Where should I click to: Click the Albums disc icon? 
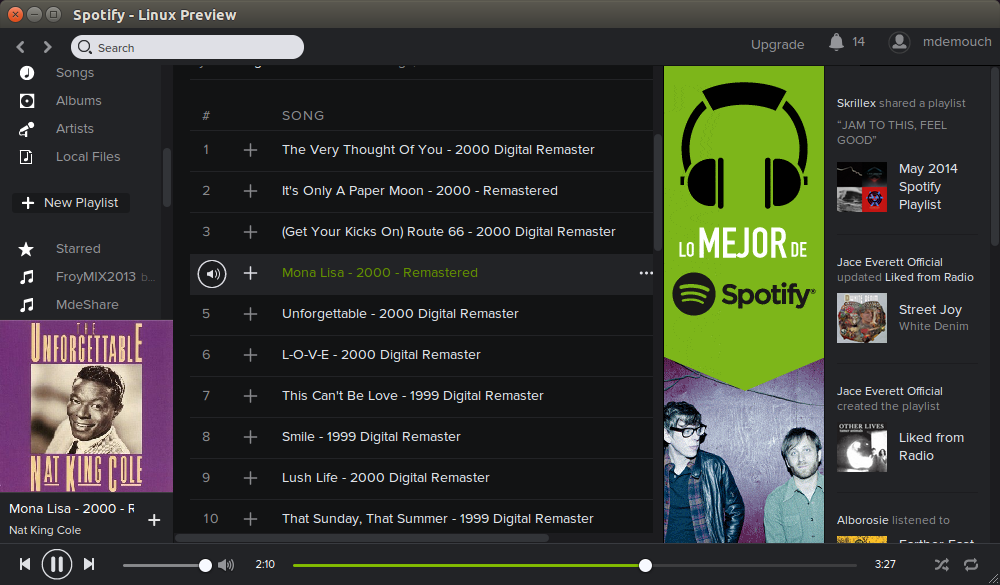pyautogui.click(x=27, y=101)
